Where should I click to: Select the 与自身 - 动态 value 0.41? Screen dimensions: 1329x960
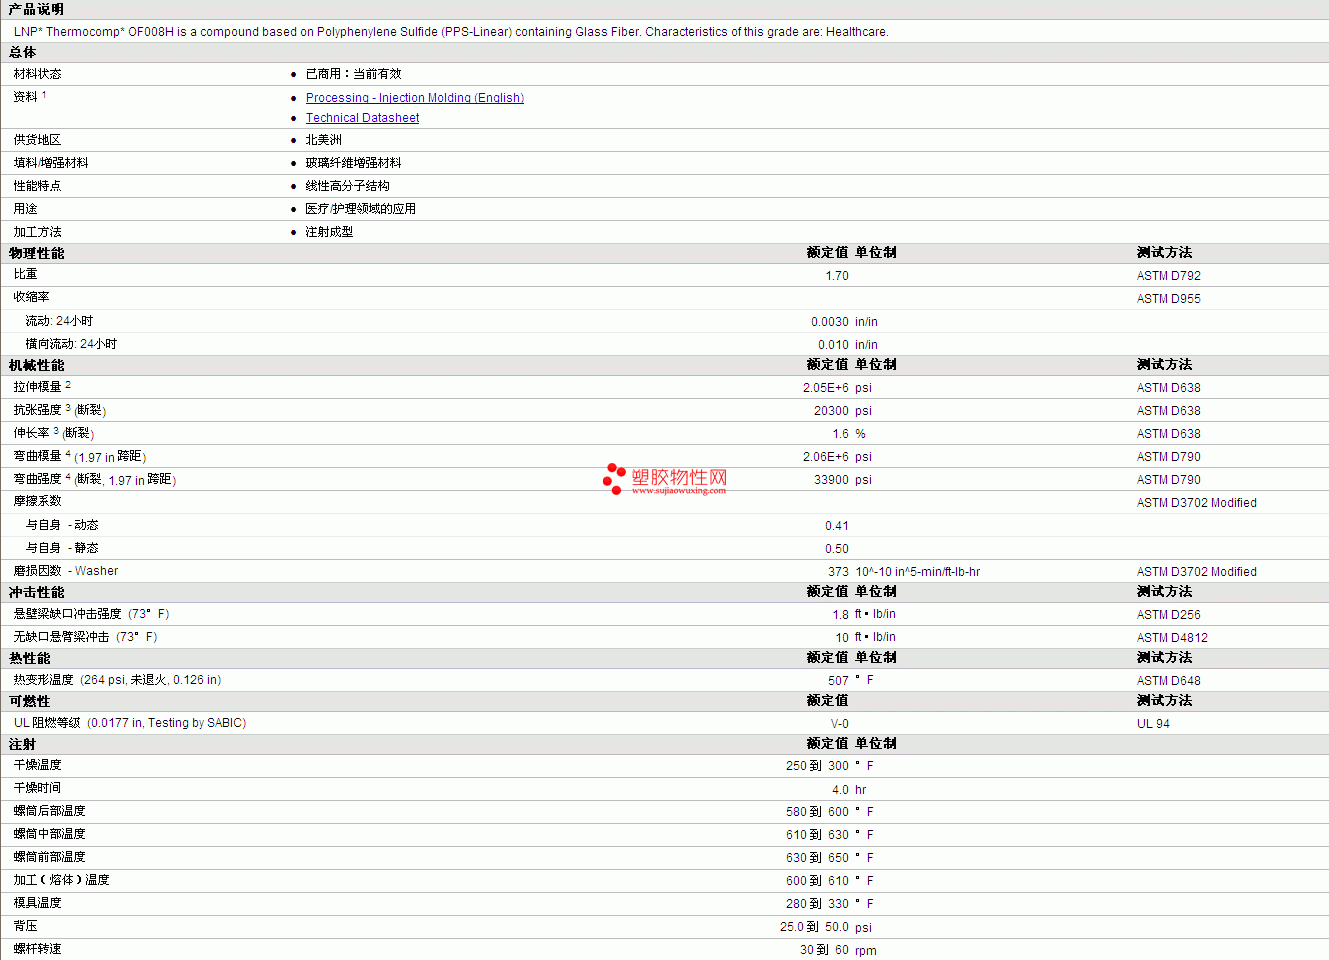(837, 526)
